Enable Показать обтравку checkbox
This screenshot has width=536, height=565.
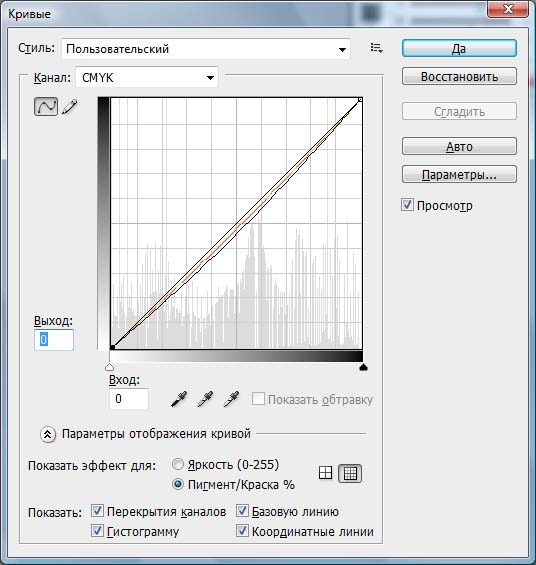258,399
